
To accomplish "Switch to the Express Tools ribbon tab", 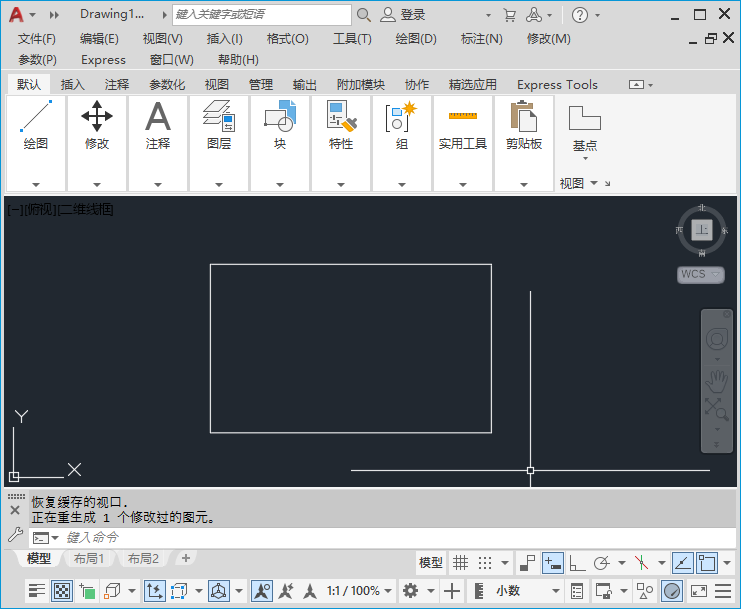I will tap(557, 85).
